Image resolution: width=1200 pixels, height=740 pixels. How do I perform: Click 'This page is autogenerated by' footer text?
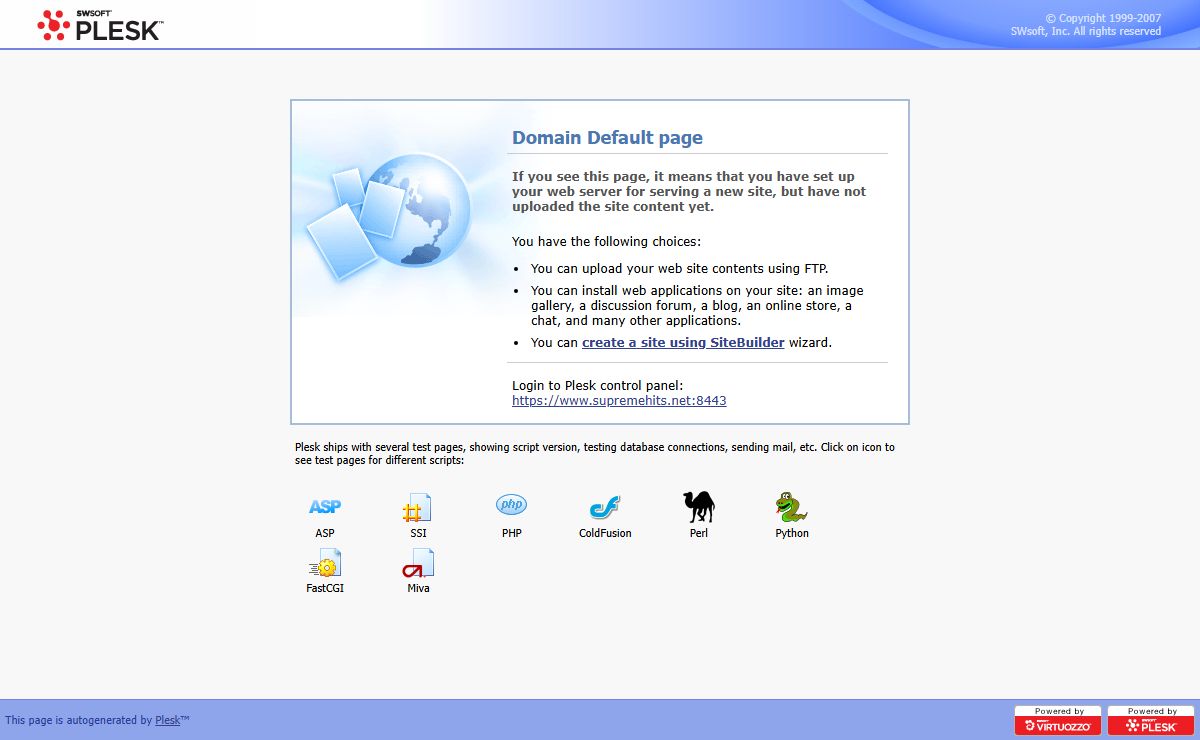tap(79, 720)
